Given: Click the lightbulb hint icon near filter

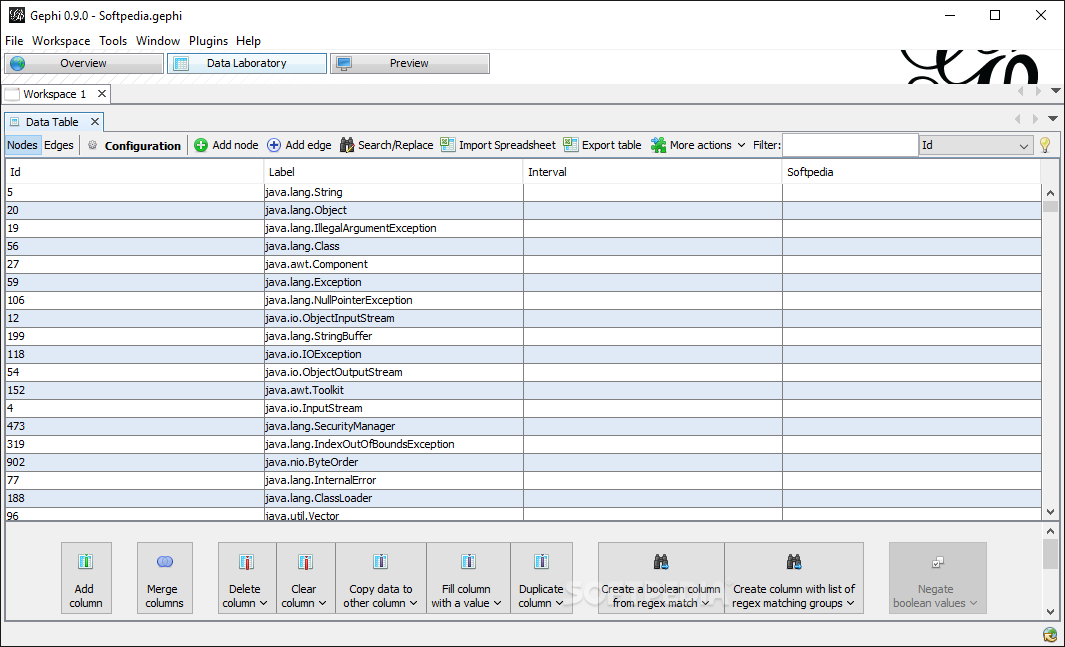Looking at the screenshot, I should (1045, 145).
